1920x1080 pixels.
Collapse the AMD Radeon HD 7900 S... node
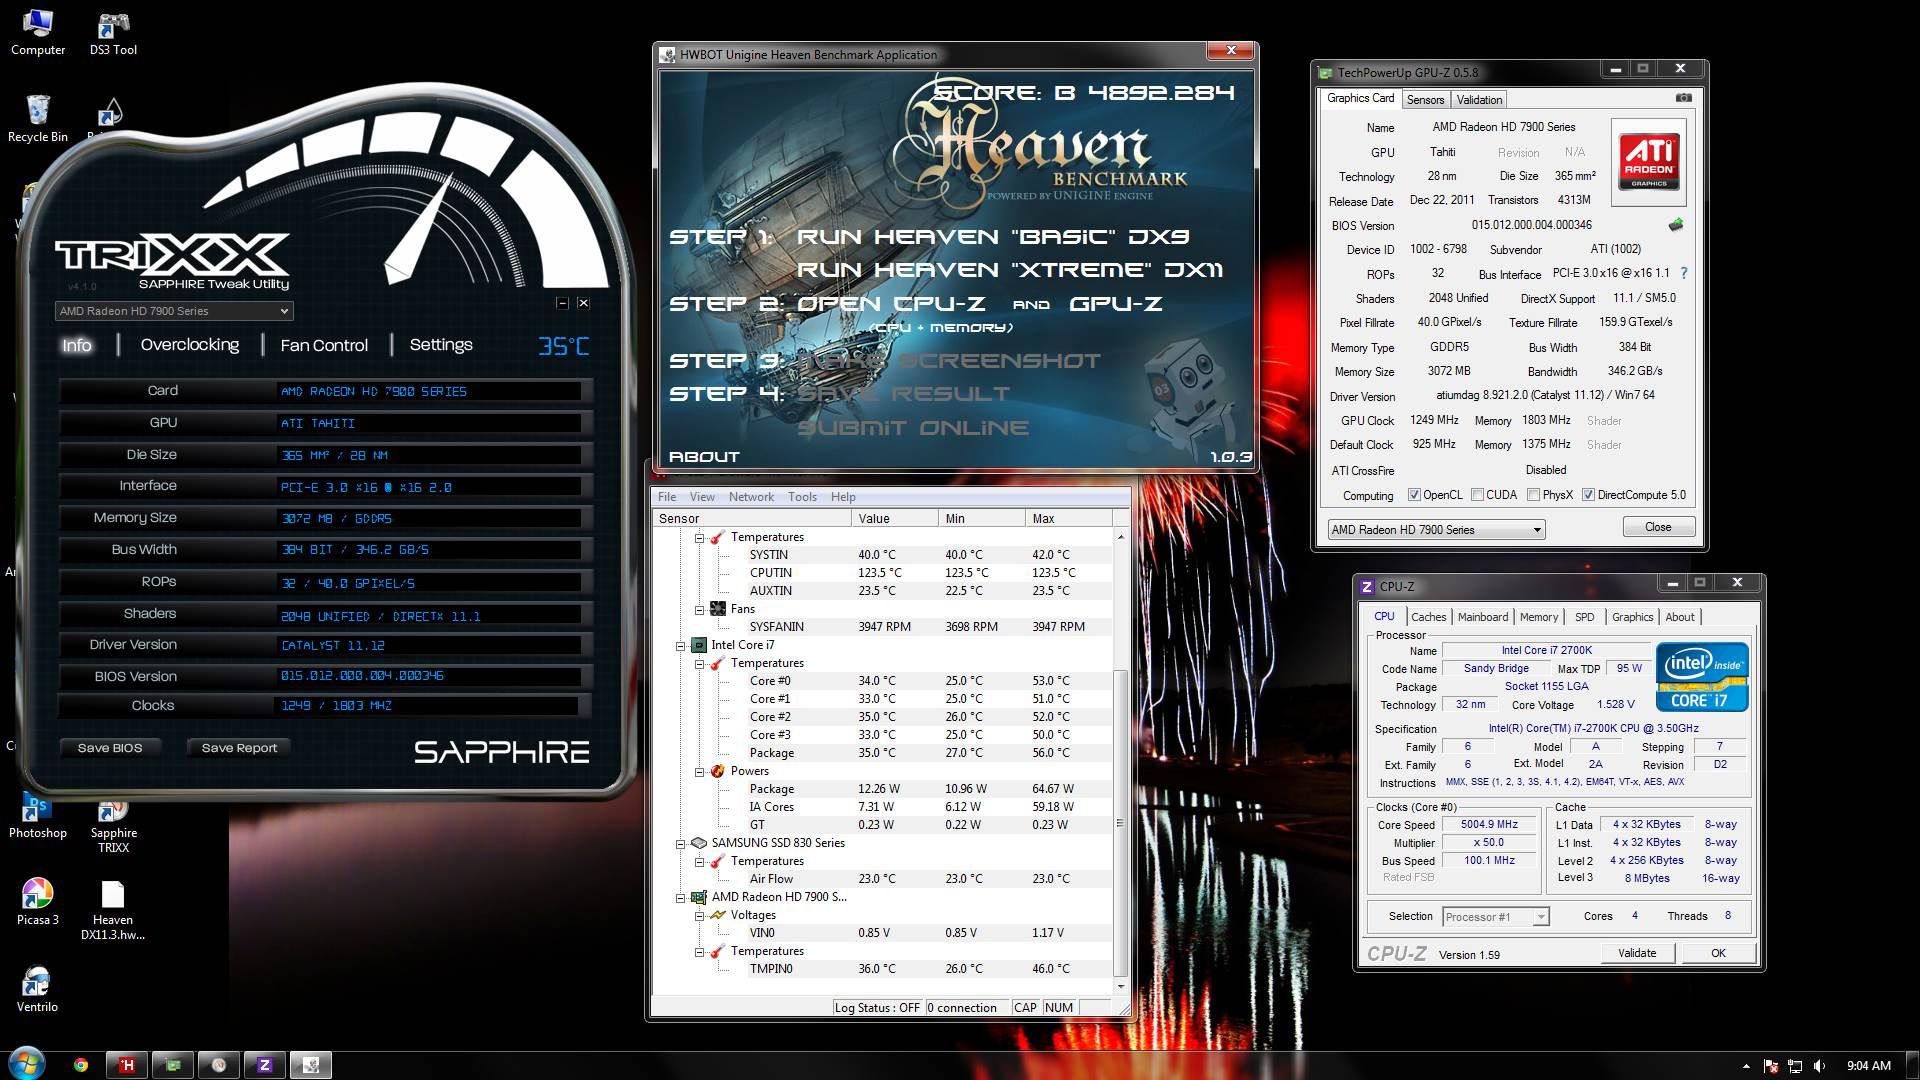[x=681, y=898]
